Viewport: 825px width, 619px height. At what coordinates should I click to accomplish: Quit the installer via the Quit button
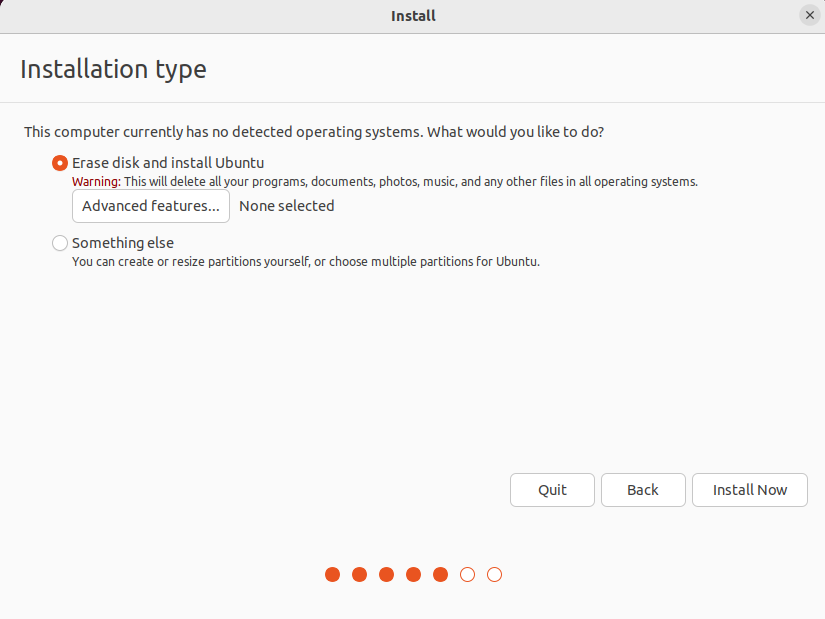pos(552,490)
